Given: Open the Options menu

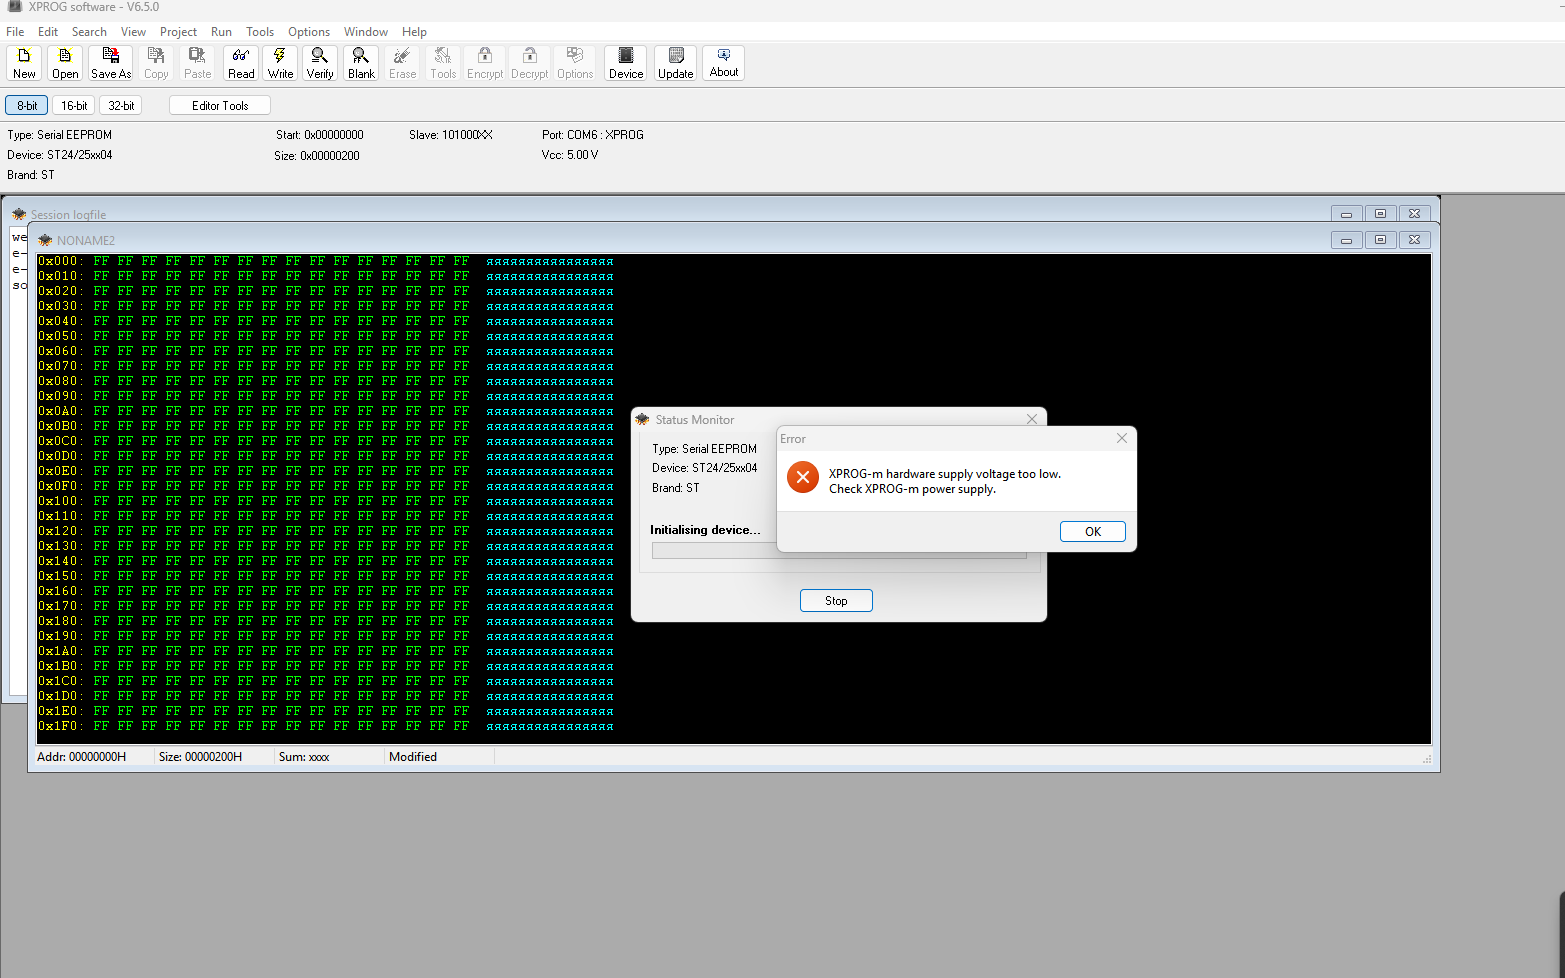Looking at the screenshot, I should tap(309, 32).
